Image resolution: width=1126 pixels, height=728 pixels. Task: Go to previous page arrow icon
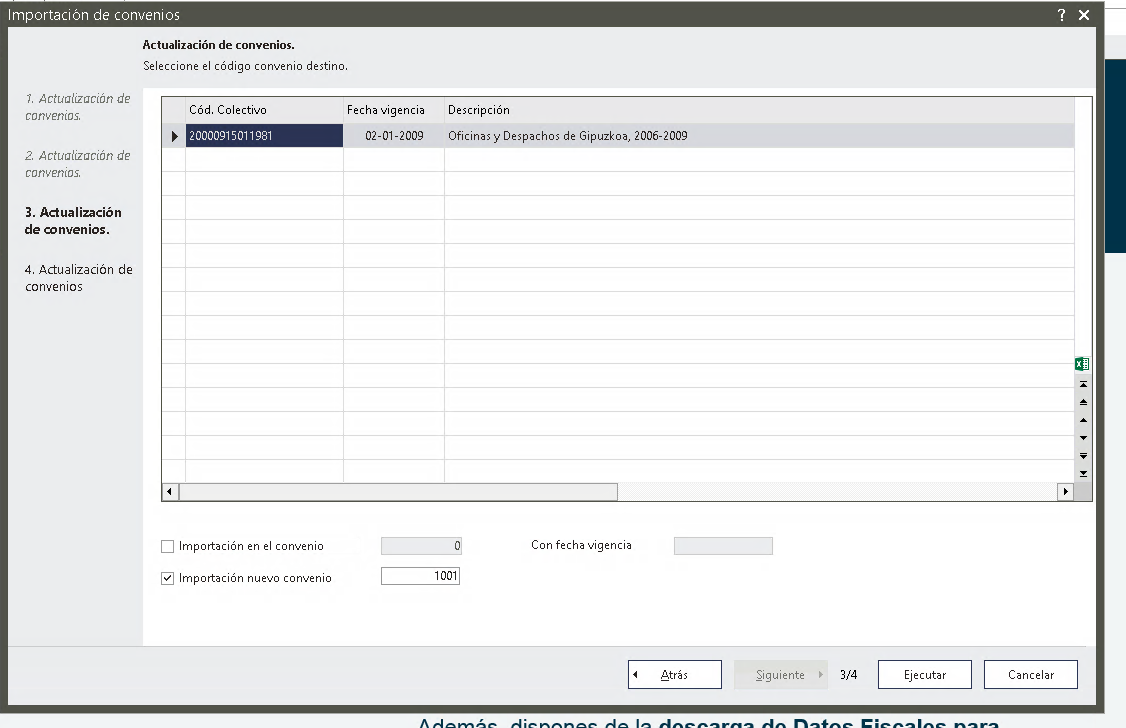click(x=1083, y=402)
